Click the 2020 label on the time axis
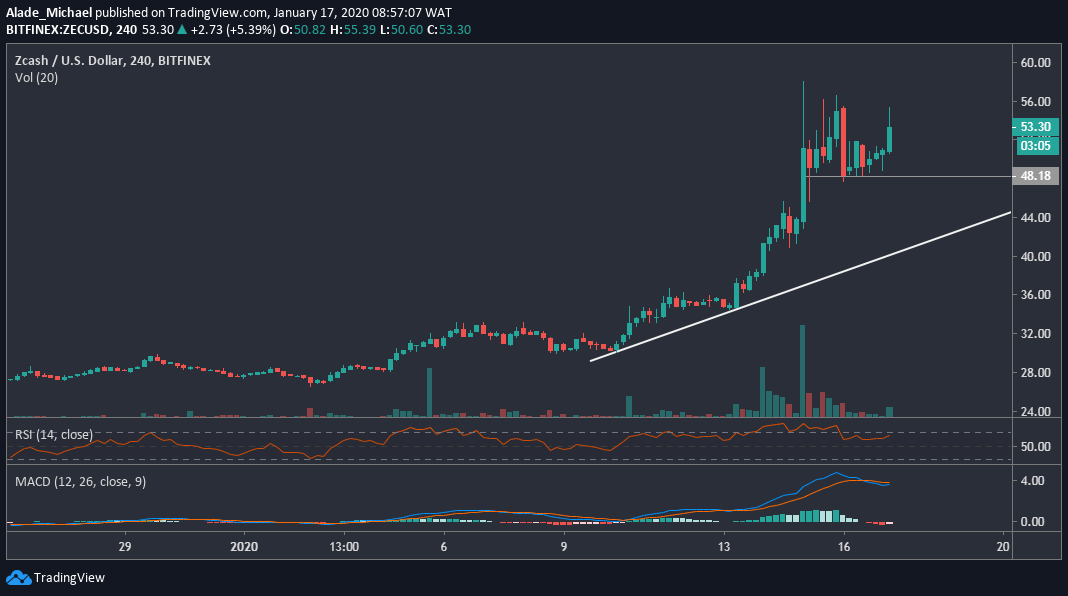This screenshot has height=596, width=1068. [245, 547]
